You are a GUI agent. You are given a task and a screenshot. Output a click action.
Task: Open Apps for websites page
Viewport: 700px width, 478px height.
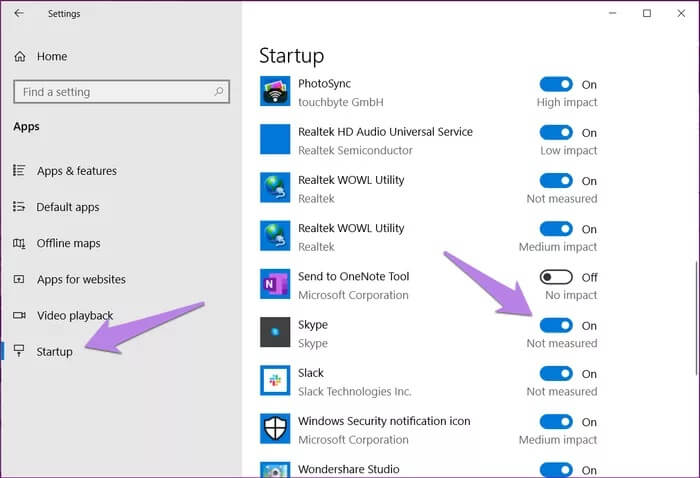click(81, 279)
